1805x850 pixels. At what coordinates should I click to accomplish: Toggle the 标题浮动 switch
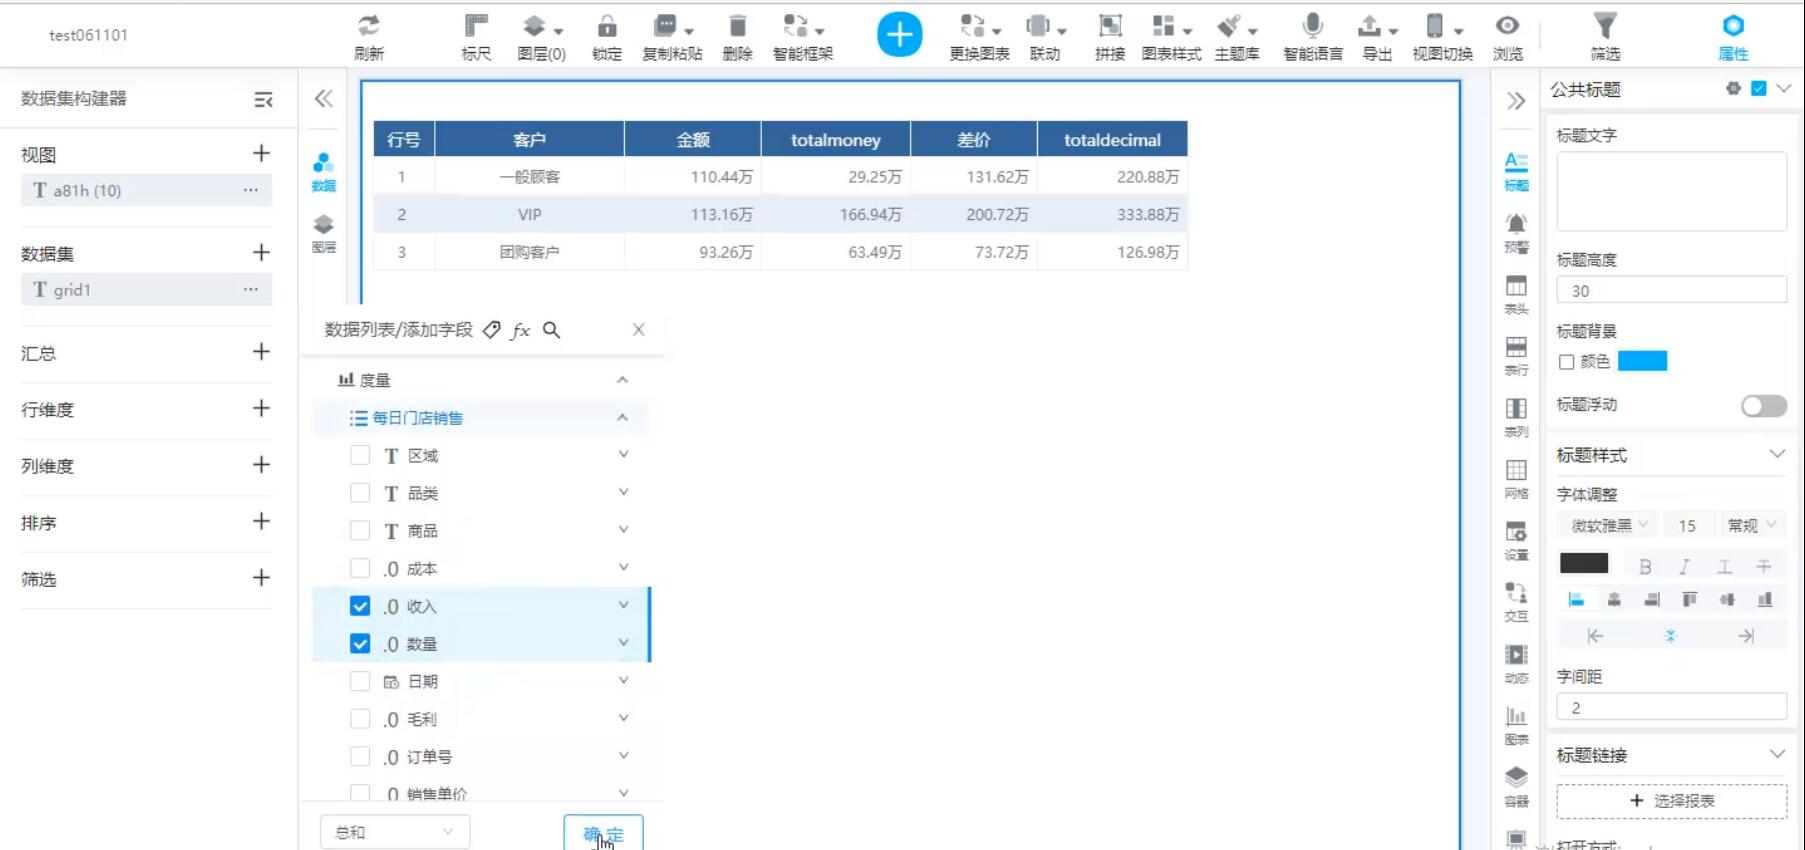click(x=1763, y=405)
